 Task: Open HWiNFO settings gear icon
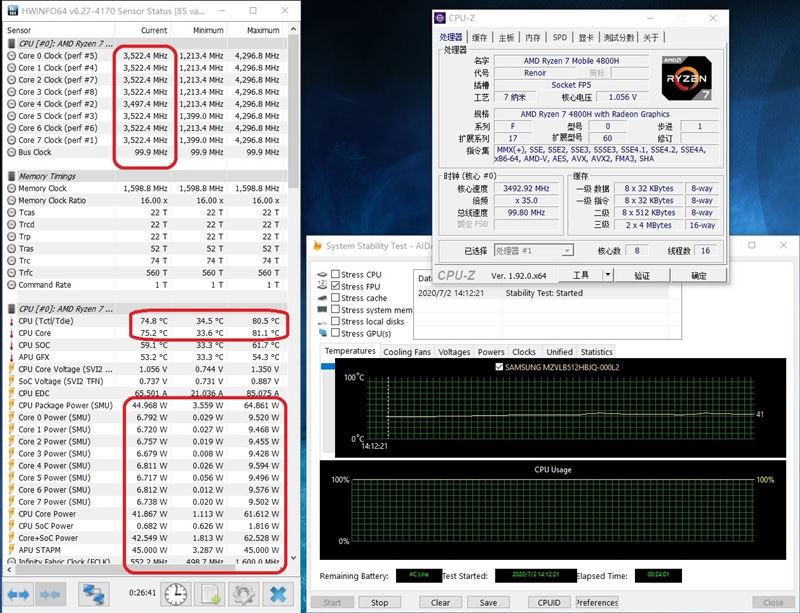click(x=243, y=594)
